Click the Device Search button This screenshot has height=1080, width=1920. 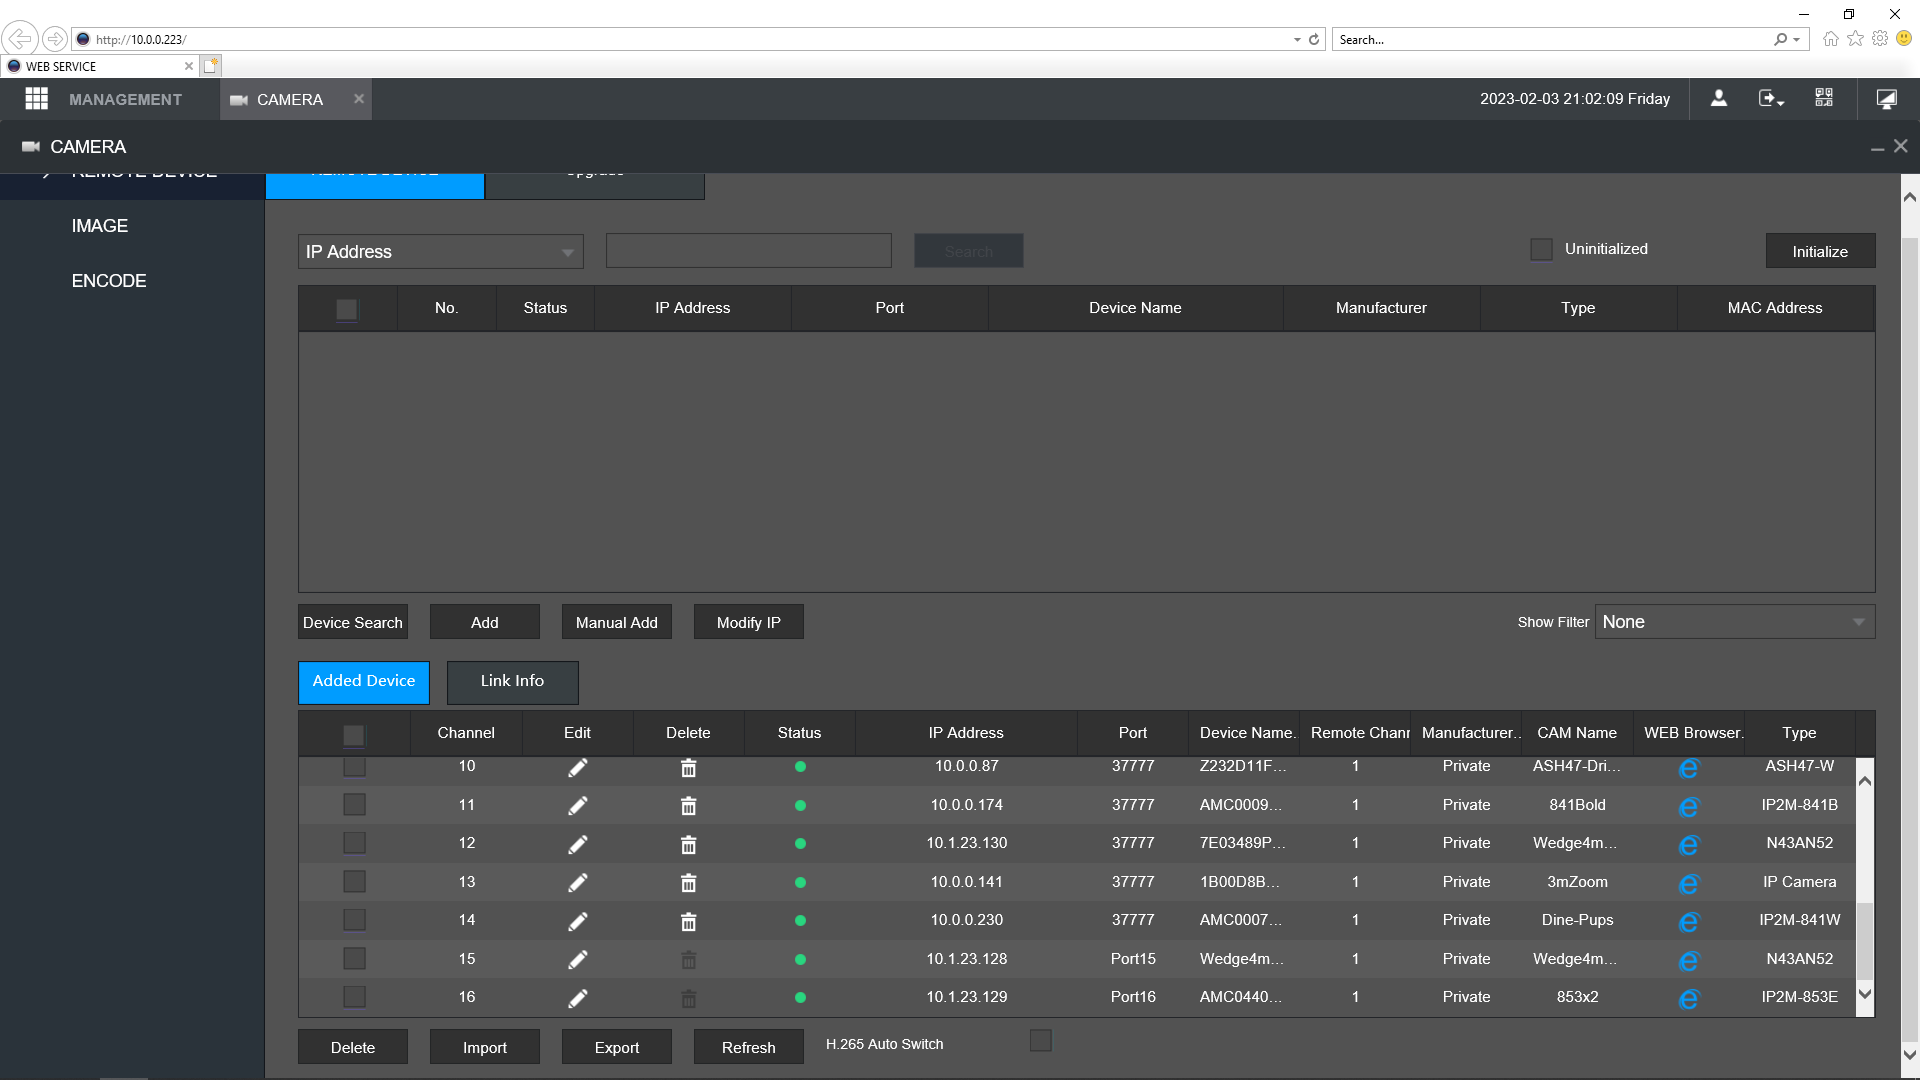point(353,622)
